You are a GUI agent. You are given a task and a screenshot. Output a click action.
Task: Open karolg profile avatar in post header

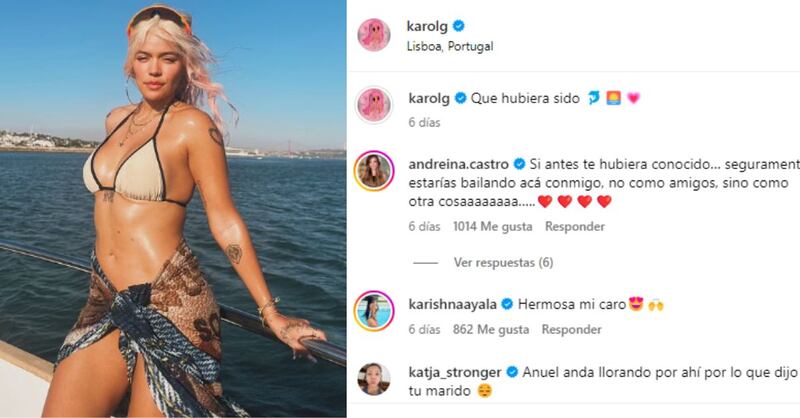[373, 35]
